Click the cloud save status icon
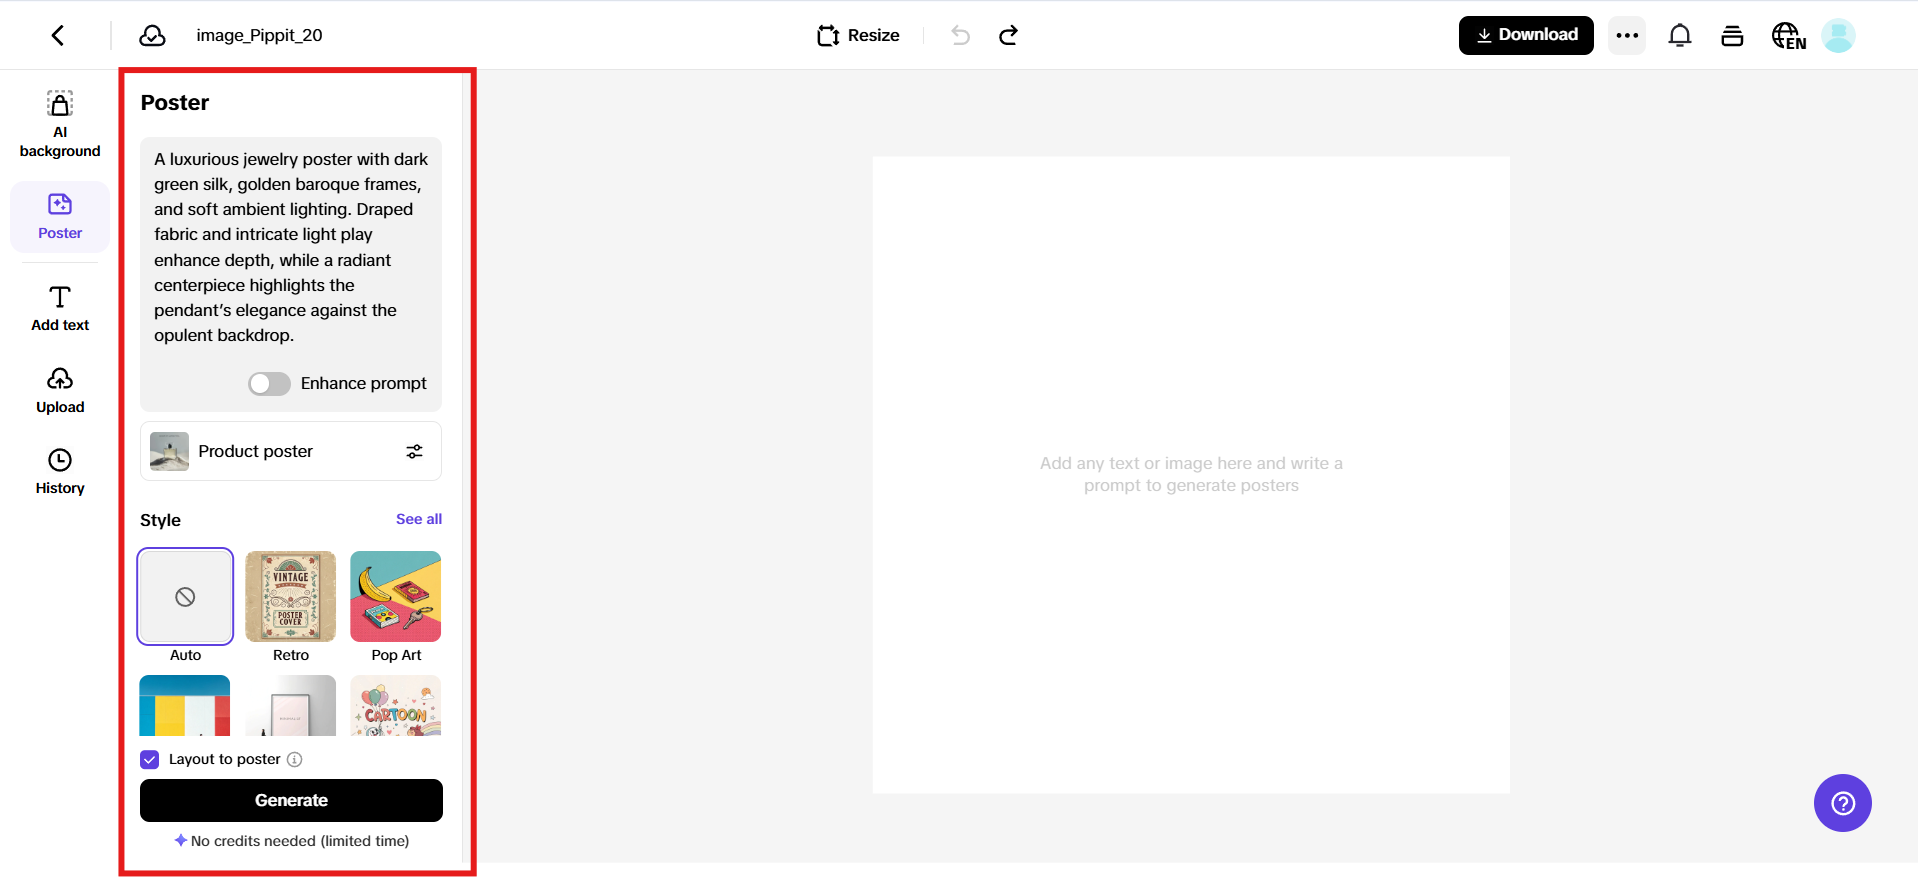The image size is (1918, 877). pos(152,36)
